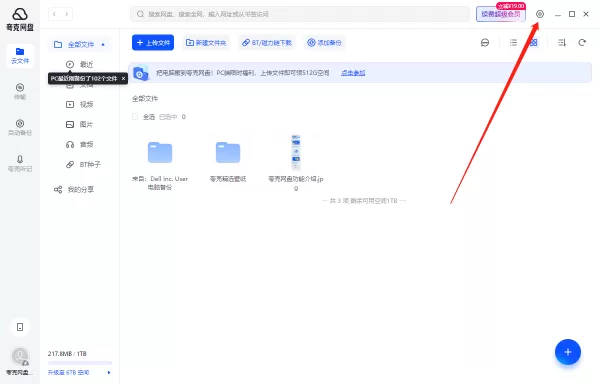Image resolution: width=600 pixels, height=384 pixels.
Task: Open the 传输 transfer section
Action: pos(20,91)
